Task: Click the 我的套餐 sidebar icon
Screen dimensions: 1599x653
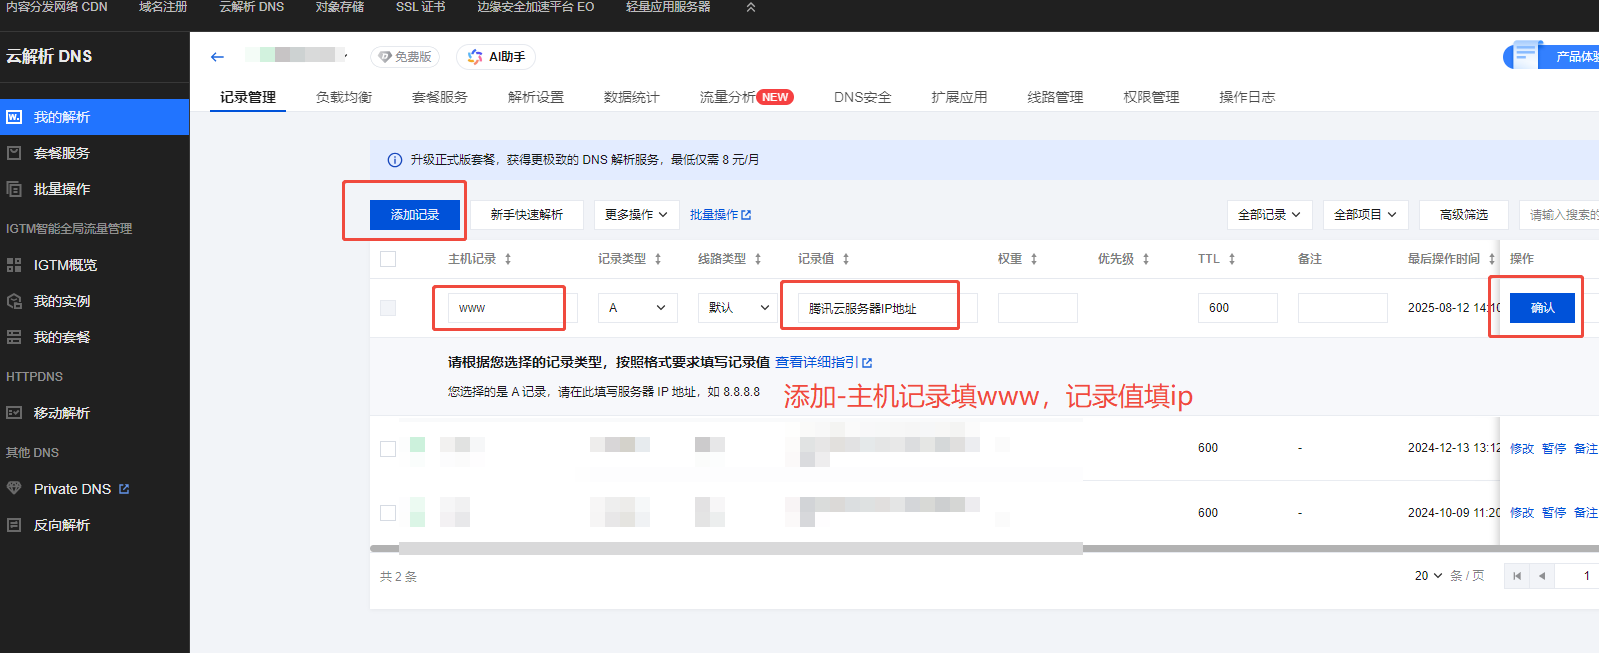Action: click(14, 337)
